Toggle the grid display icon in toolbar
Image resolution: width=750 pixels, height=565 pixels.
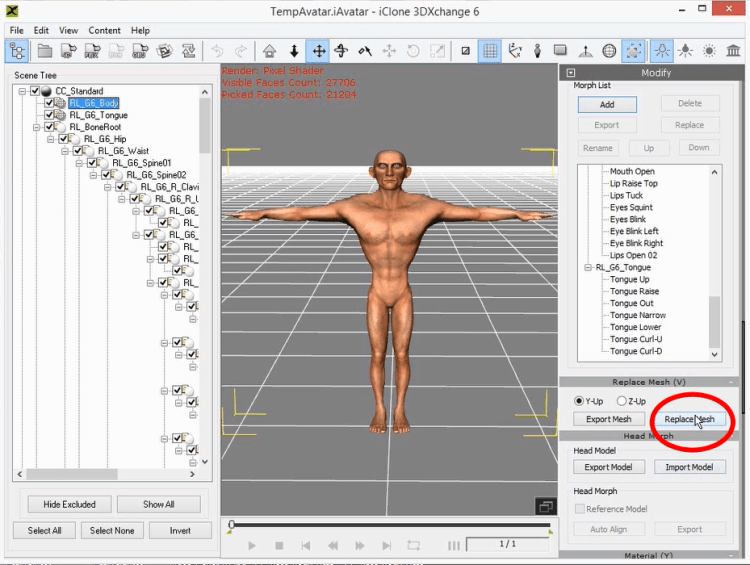coord(490,50)
